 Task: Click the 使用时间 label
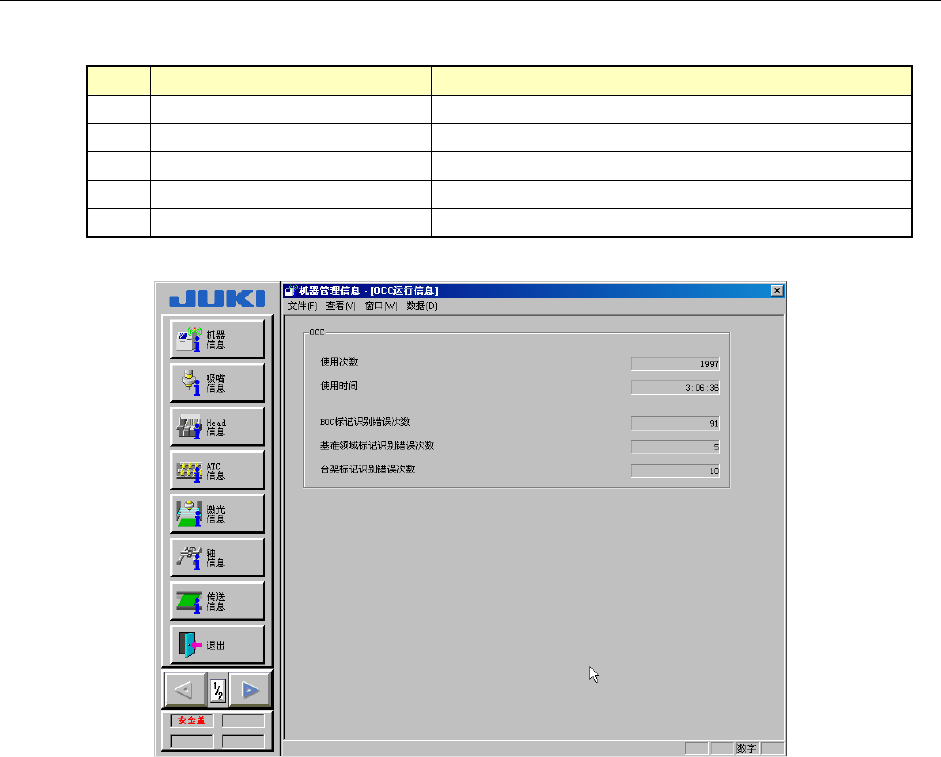(339, 386)
